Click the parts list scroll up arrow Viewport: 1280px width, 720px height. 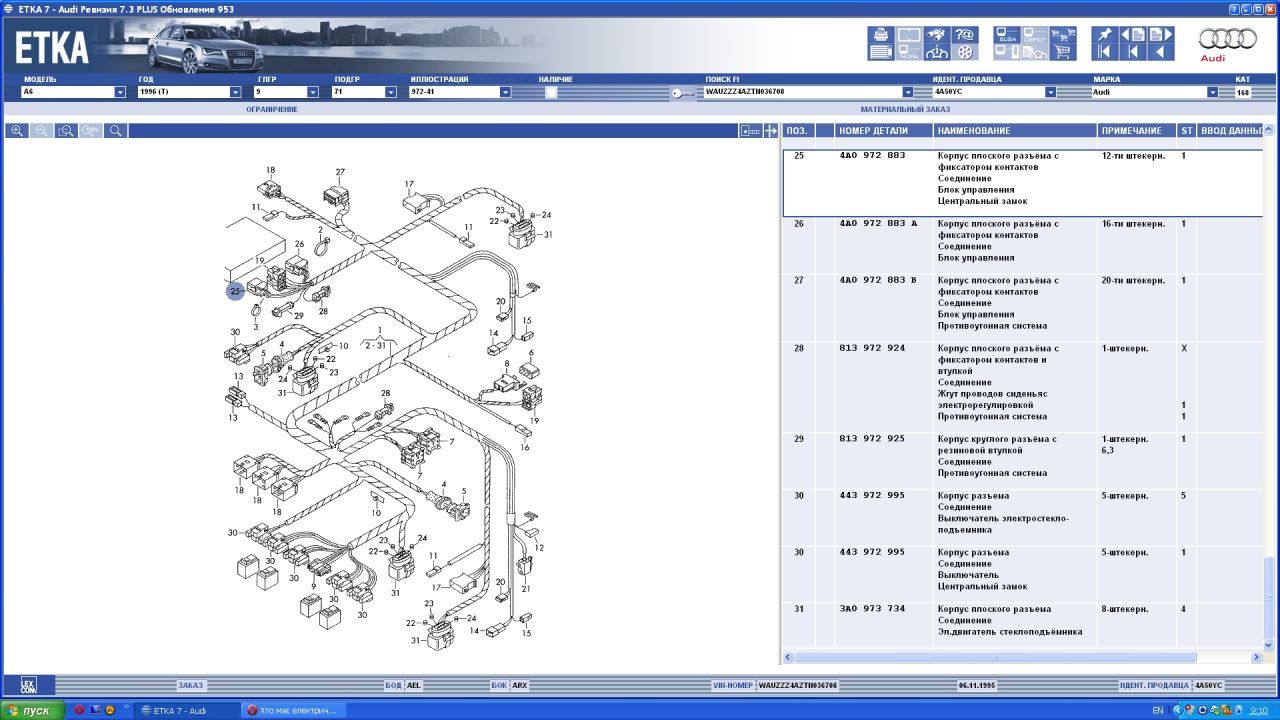pyautogui.click(x=1269, y=130)
